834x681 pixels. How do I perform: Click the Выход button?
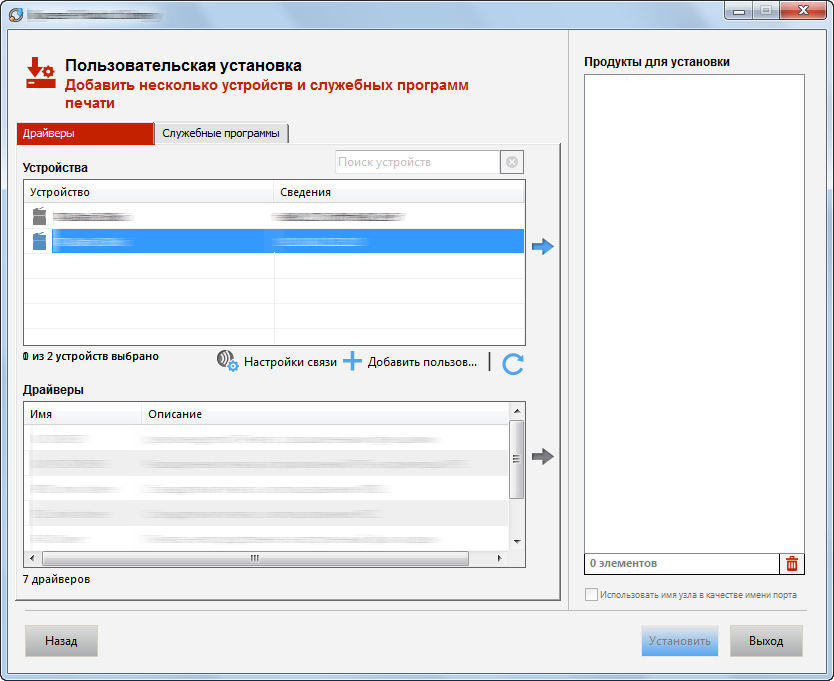click(x=766, y=641)
